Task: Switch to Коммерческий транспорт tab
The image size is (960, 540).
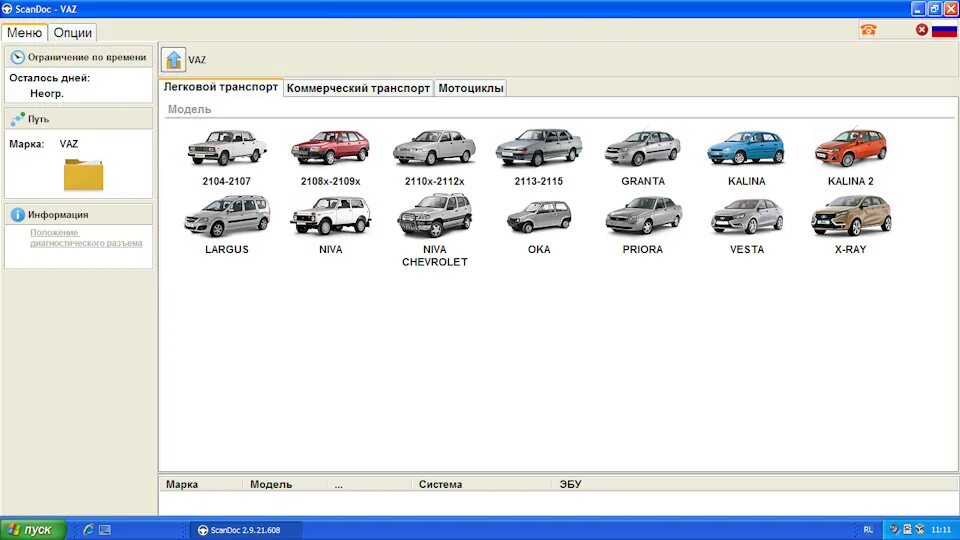Action: (x=358, y=88)
